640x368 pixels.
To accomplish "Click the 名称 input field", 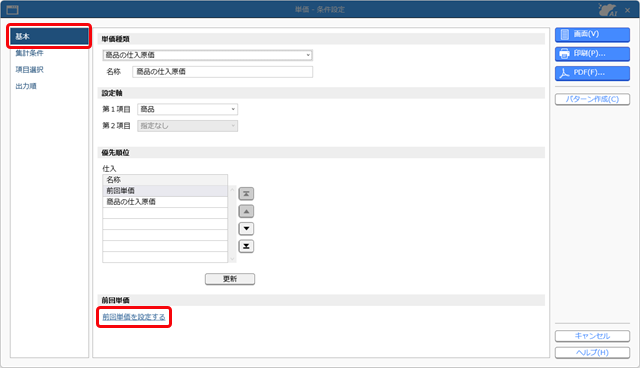I will (x=222, y=72).
